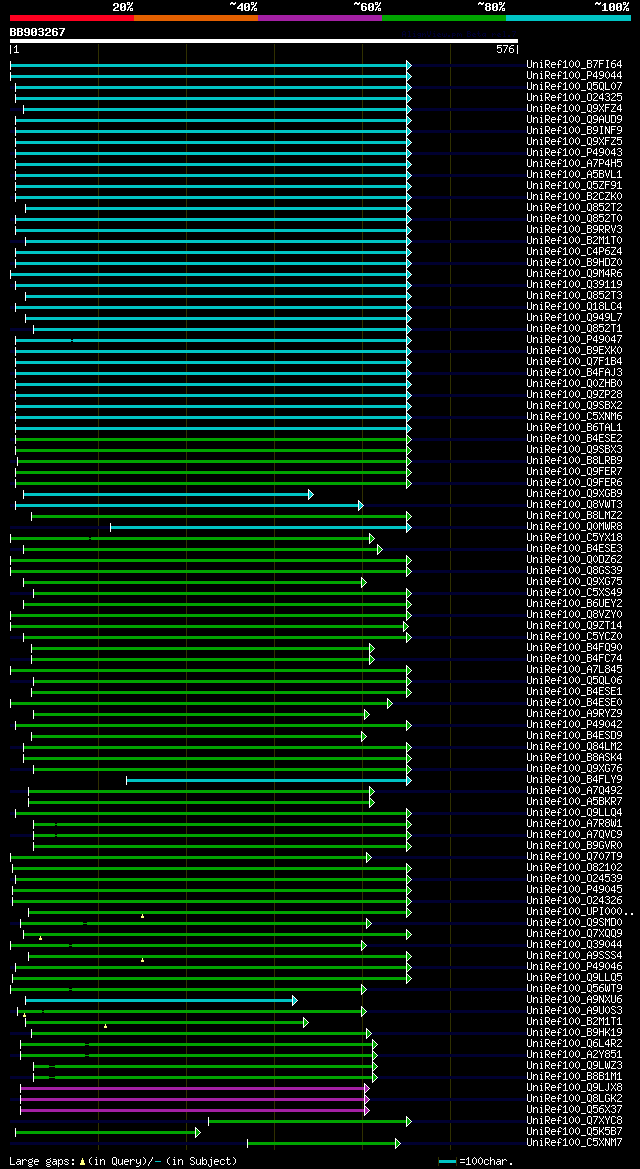
Task: Select the UniRef100_C5YX18 label
Action: coord(574,538)
